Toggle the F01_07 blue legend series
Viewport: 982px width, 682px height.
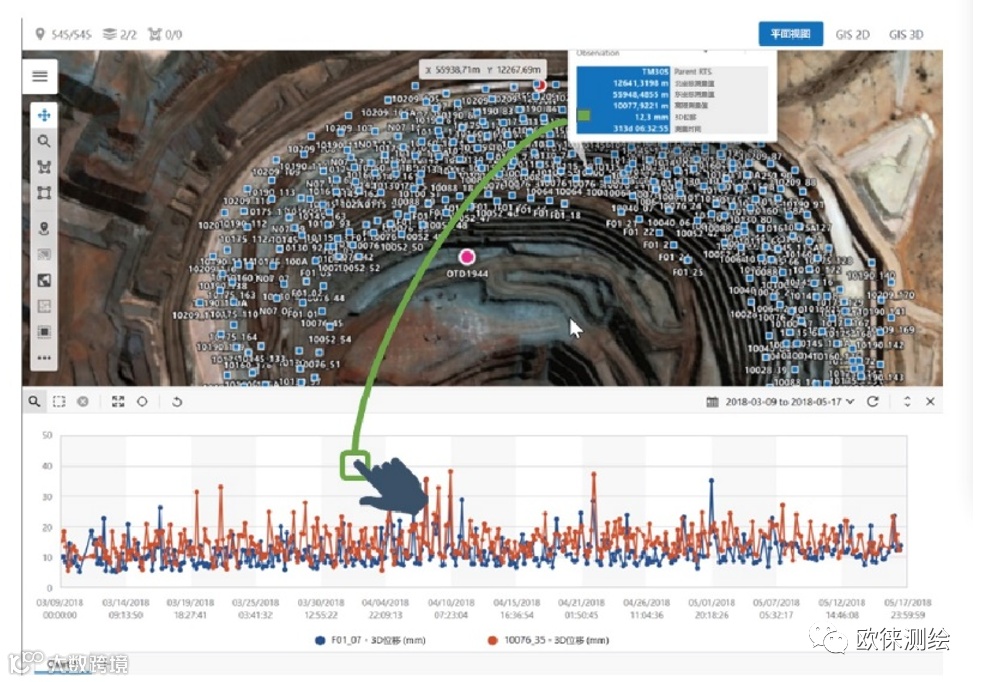[371, 640]
